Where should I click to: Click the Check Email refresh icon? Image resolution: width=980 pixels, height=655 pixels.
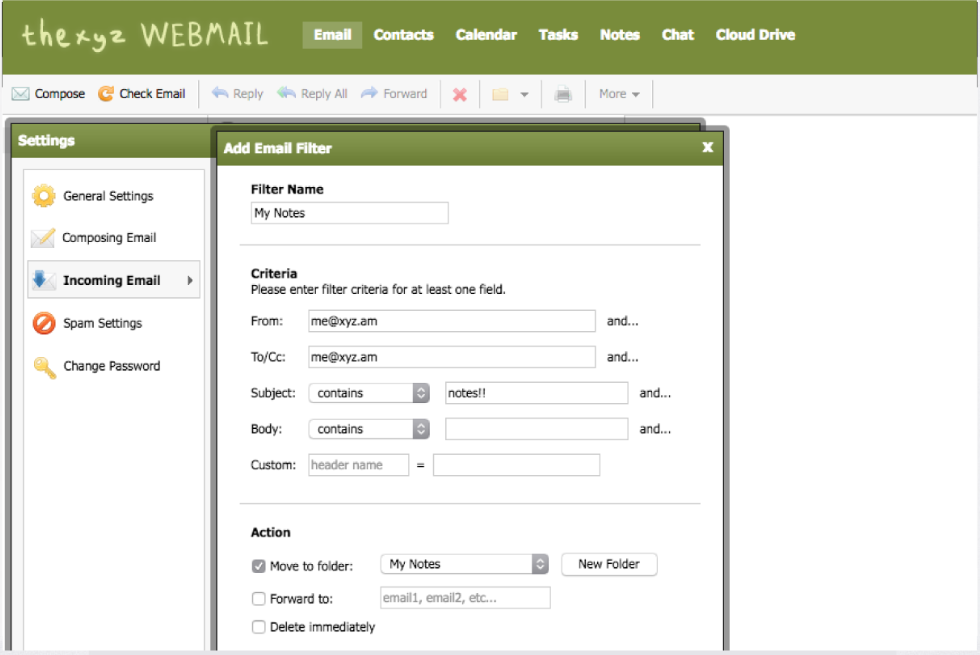tap(106, 94)
